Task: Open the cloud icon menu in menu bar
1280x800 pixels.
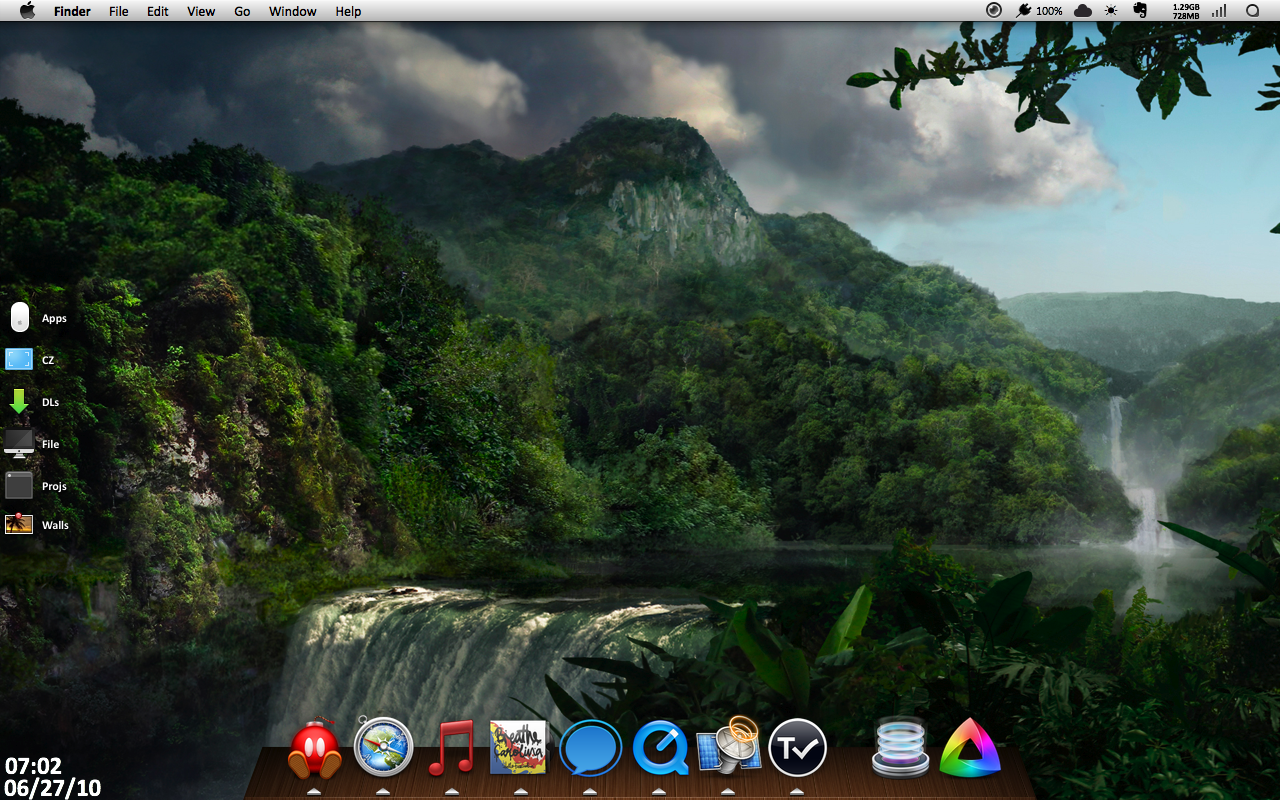Action: pos(1083,10)
